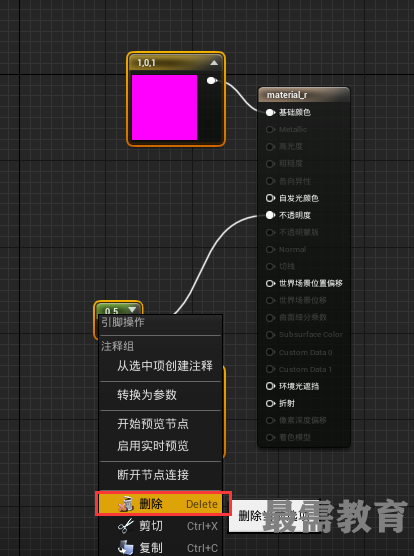Collapse the 1,0,1 node with its arrow
This screenshot has width=414, height=556.
214,63
